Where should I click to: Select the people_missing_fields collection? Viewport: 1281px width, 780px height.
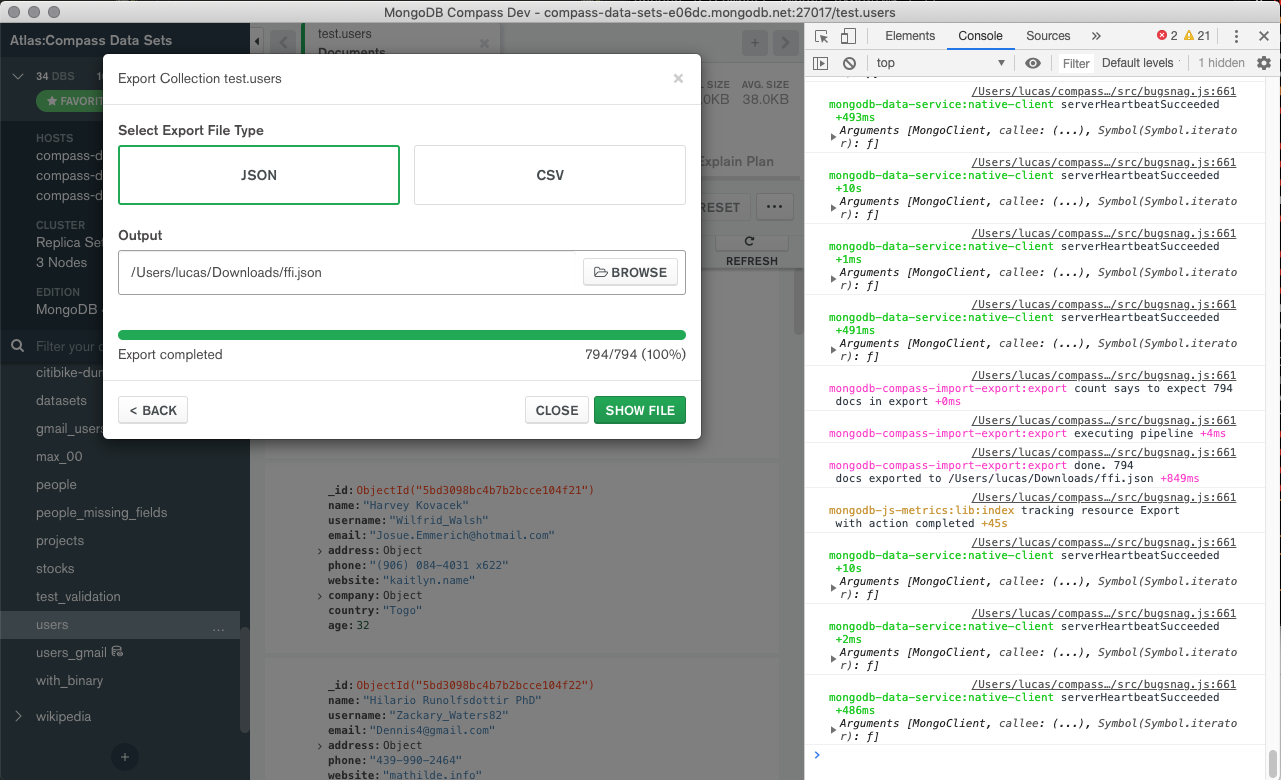[102, 513]
